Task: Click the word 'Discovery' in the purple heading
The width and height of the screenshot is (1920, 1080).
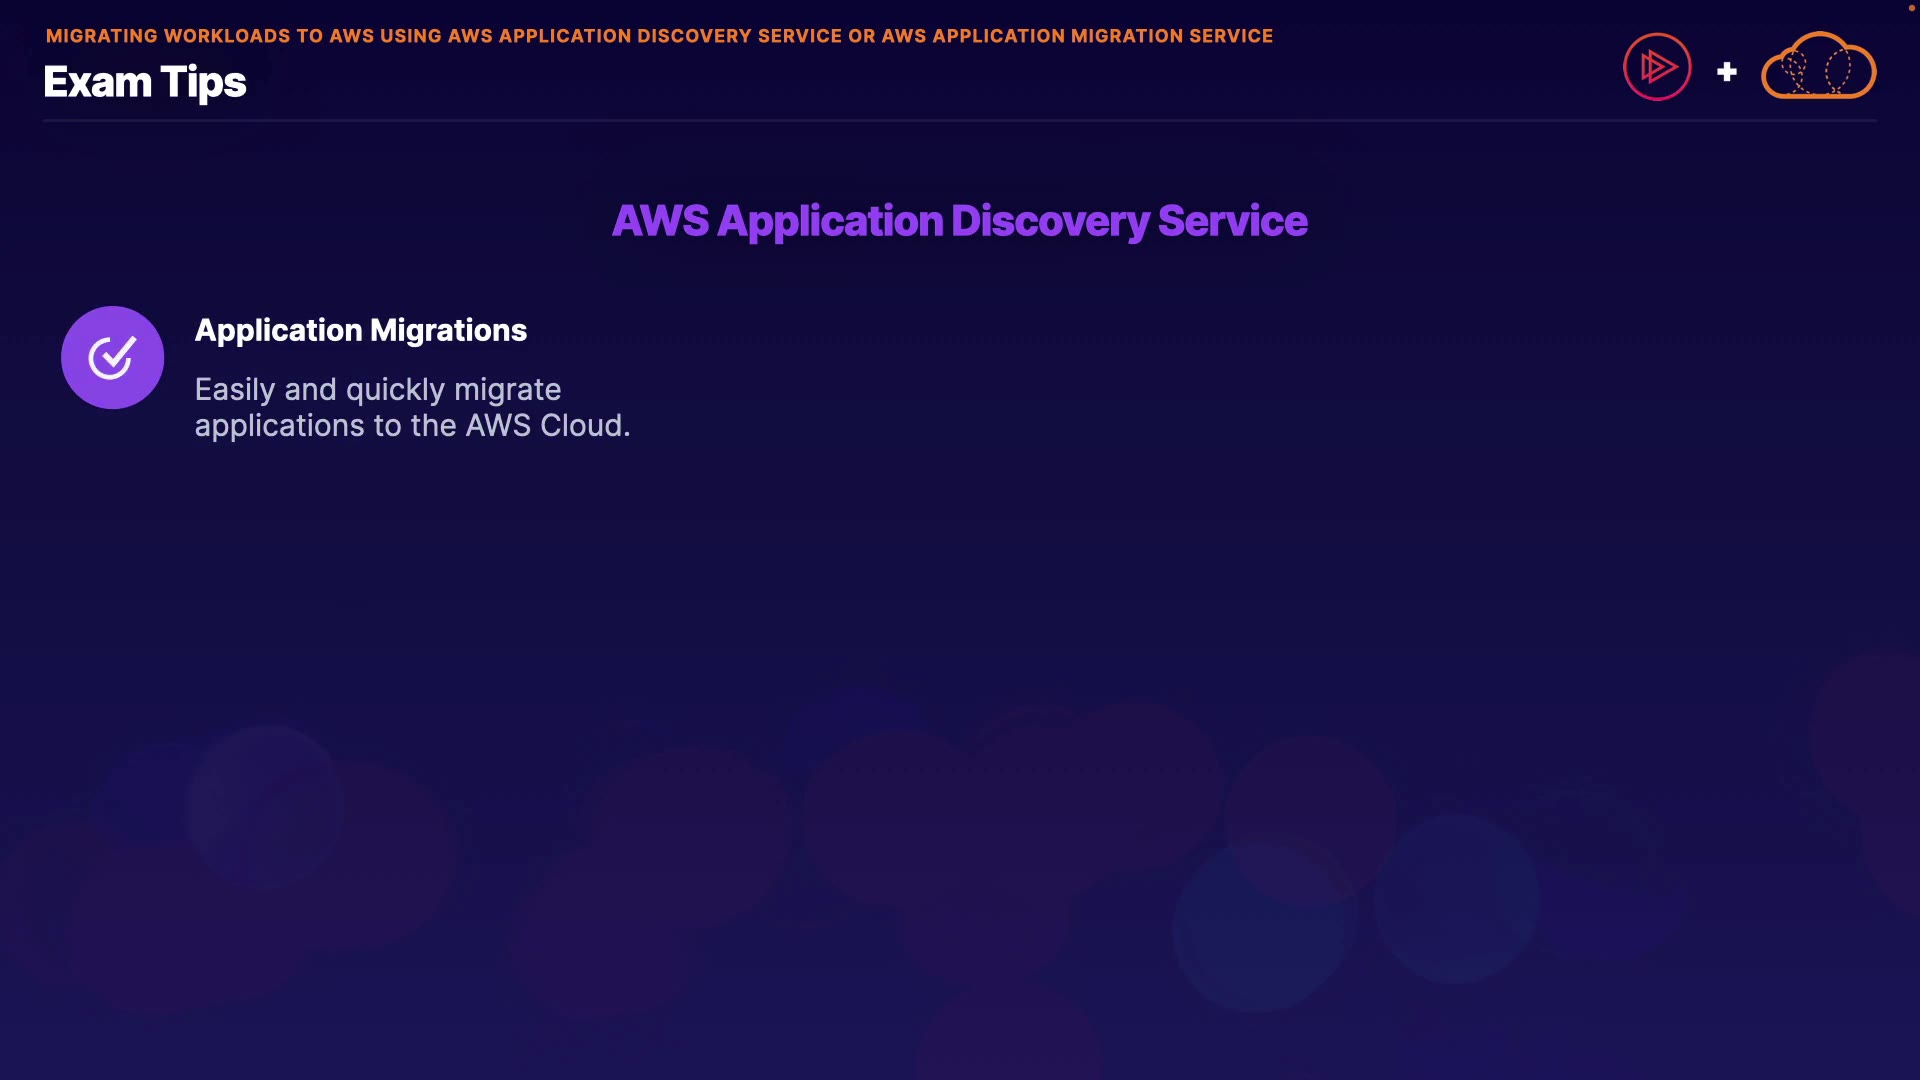Action: [1049, 221]
